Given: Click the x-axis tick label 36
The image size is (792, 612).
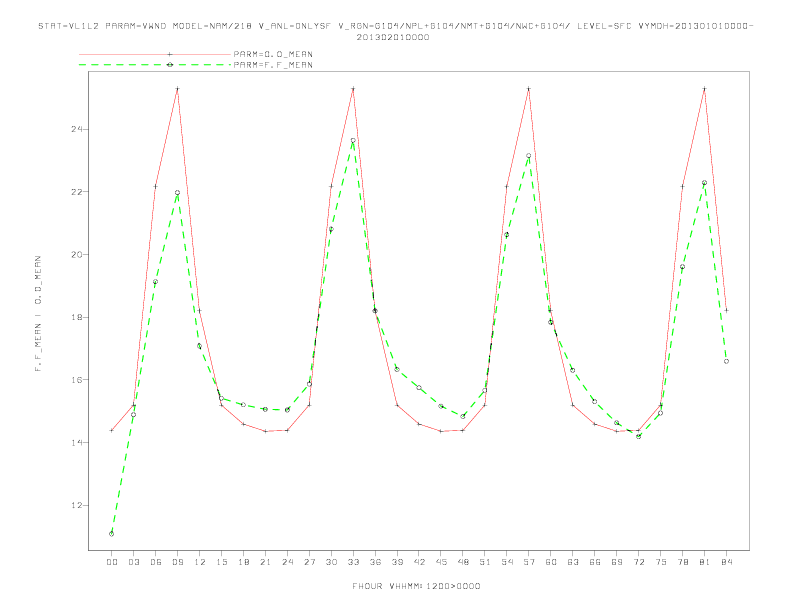Looking at the screenshot, I should point(375,562).
